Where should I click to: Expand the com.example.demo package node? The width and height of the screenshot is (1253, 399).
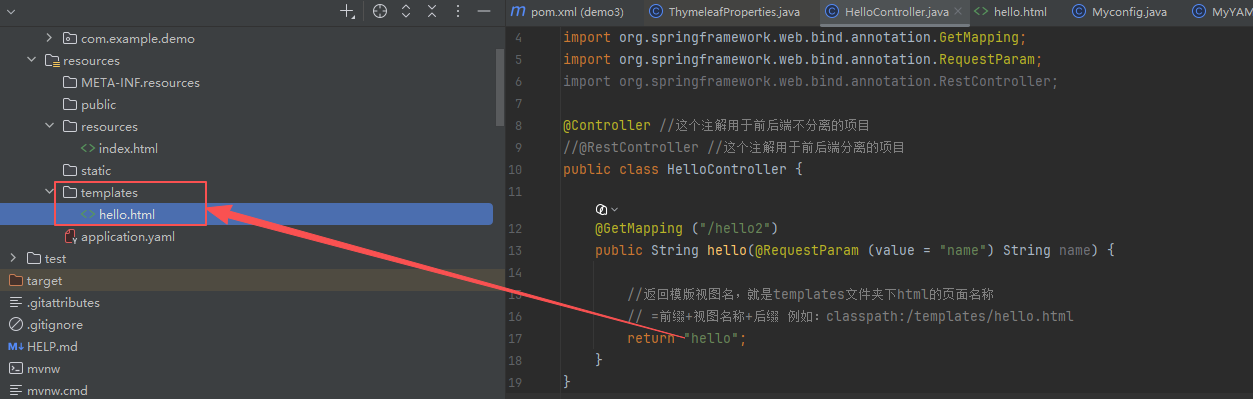(x=50, y=39)
